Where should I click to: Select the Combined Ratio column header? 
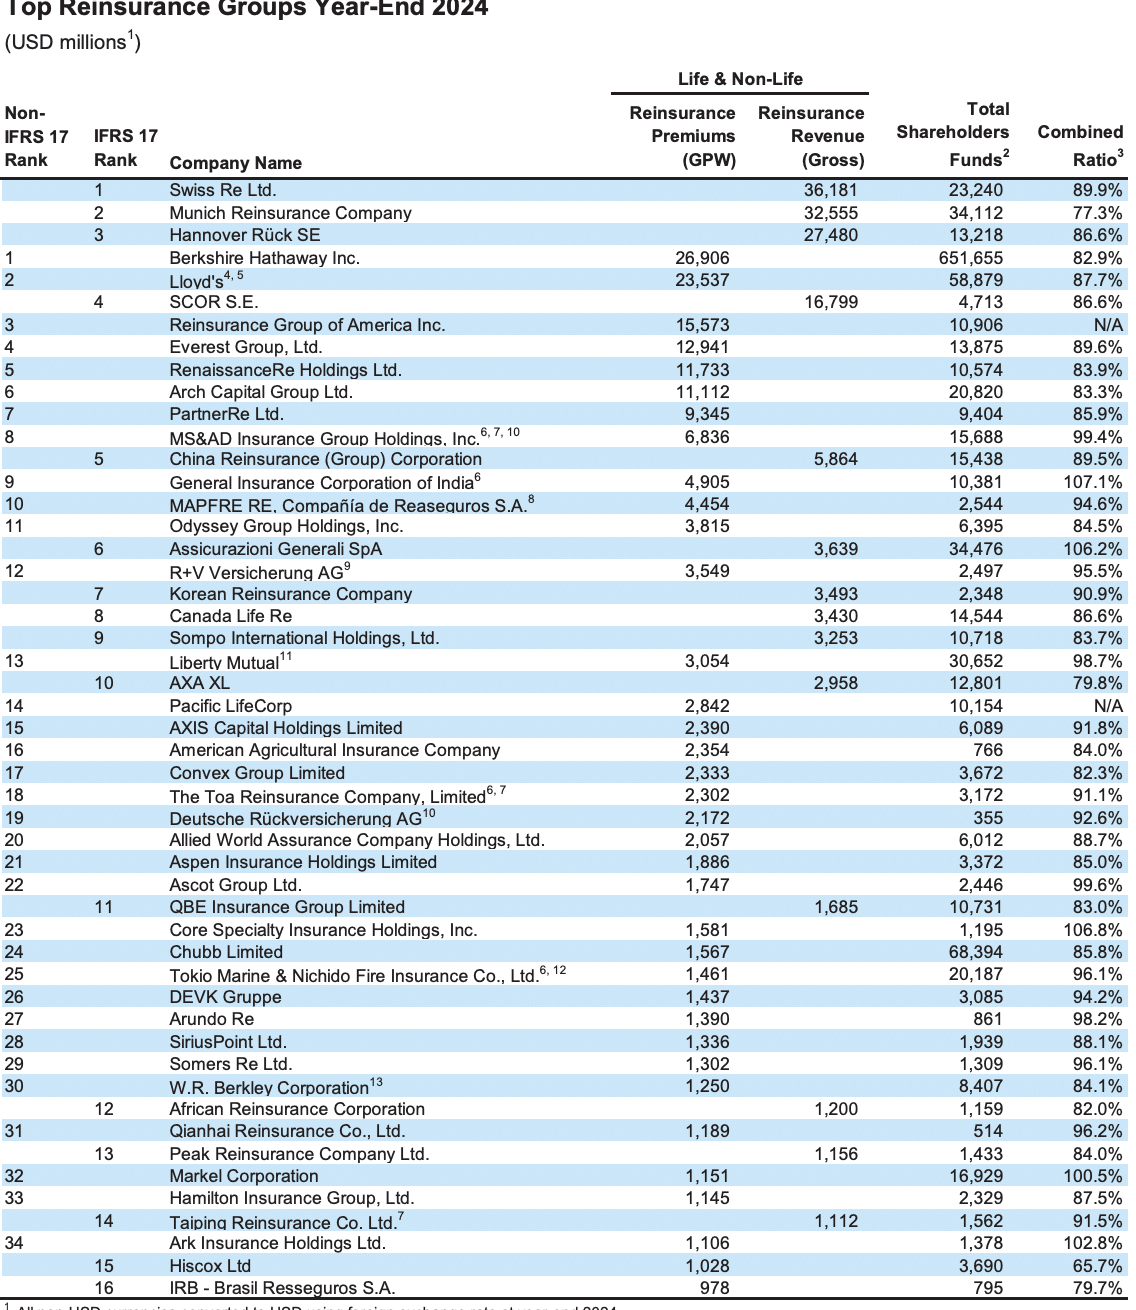pos(1080,146)
